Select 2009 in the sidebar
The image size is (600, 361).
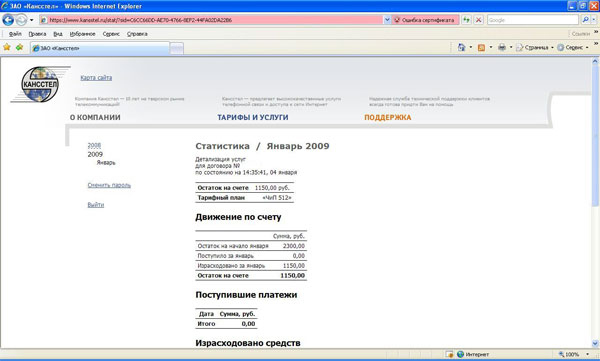[95, 154]
